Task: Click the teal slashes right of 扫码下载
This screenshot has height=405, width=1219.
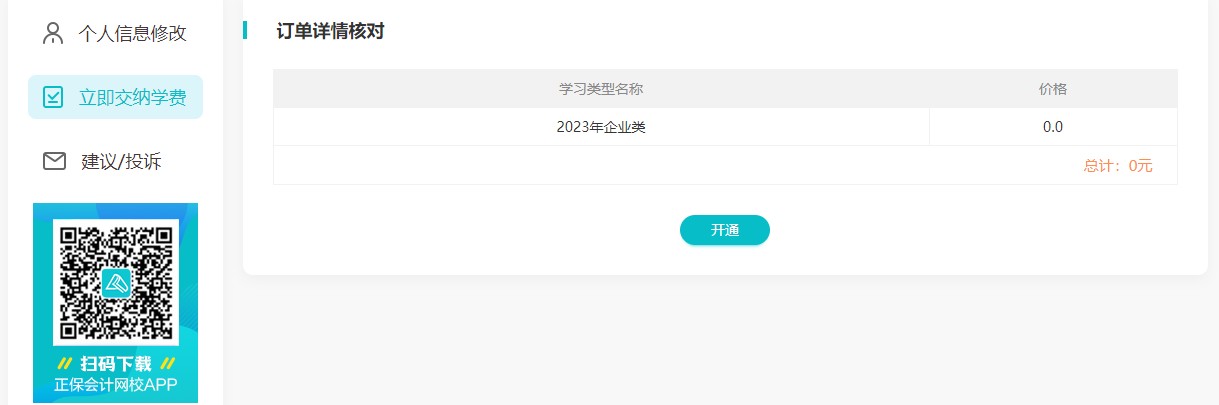Action: 168,364
